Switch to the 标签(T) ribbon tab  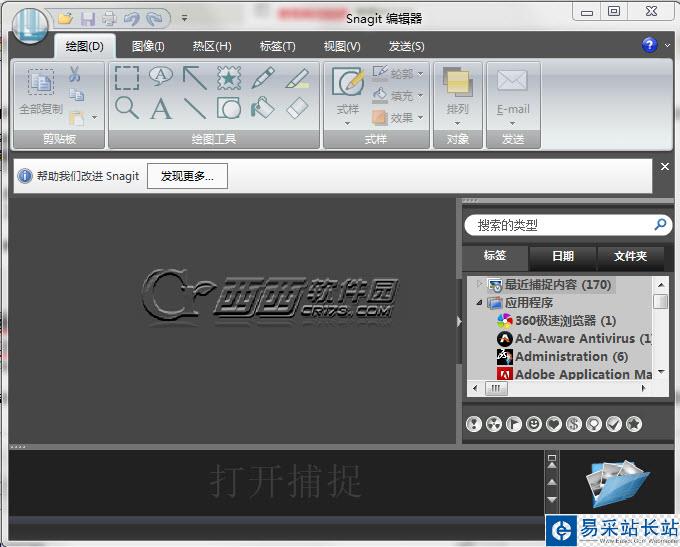coord(278,46)
